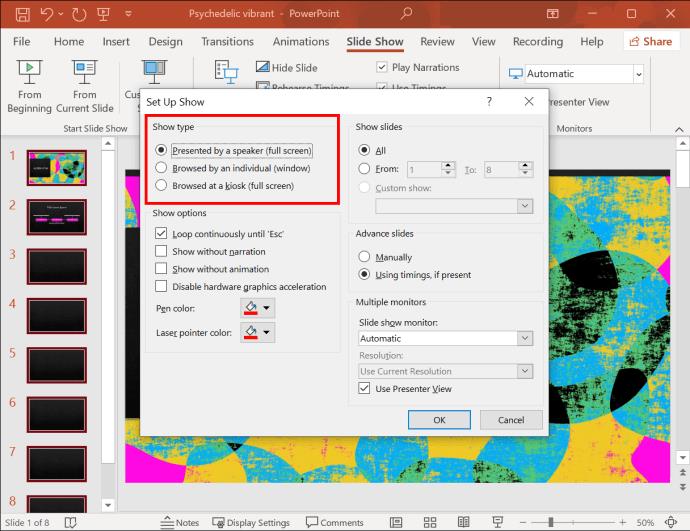Click the Cancel button
Screen dimensions: 690x531
tap(511, 420)
